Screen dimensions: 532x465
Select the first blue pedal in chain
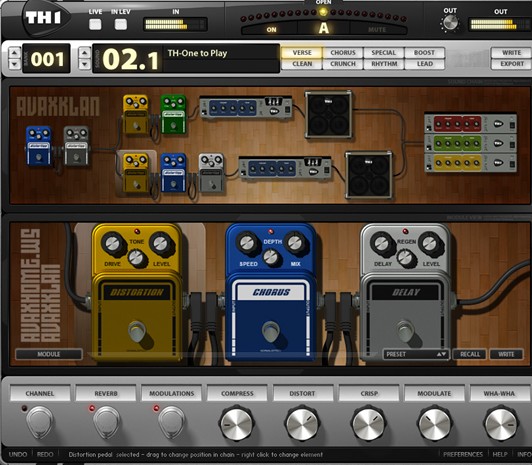tap(39, 146)
